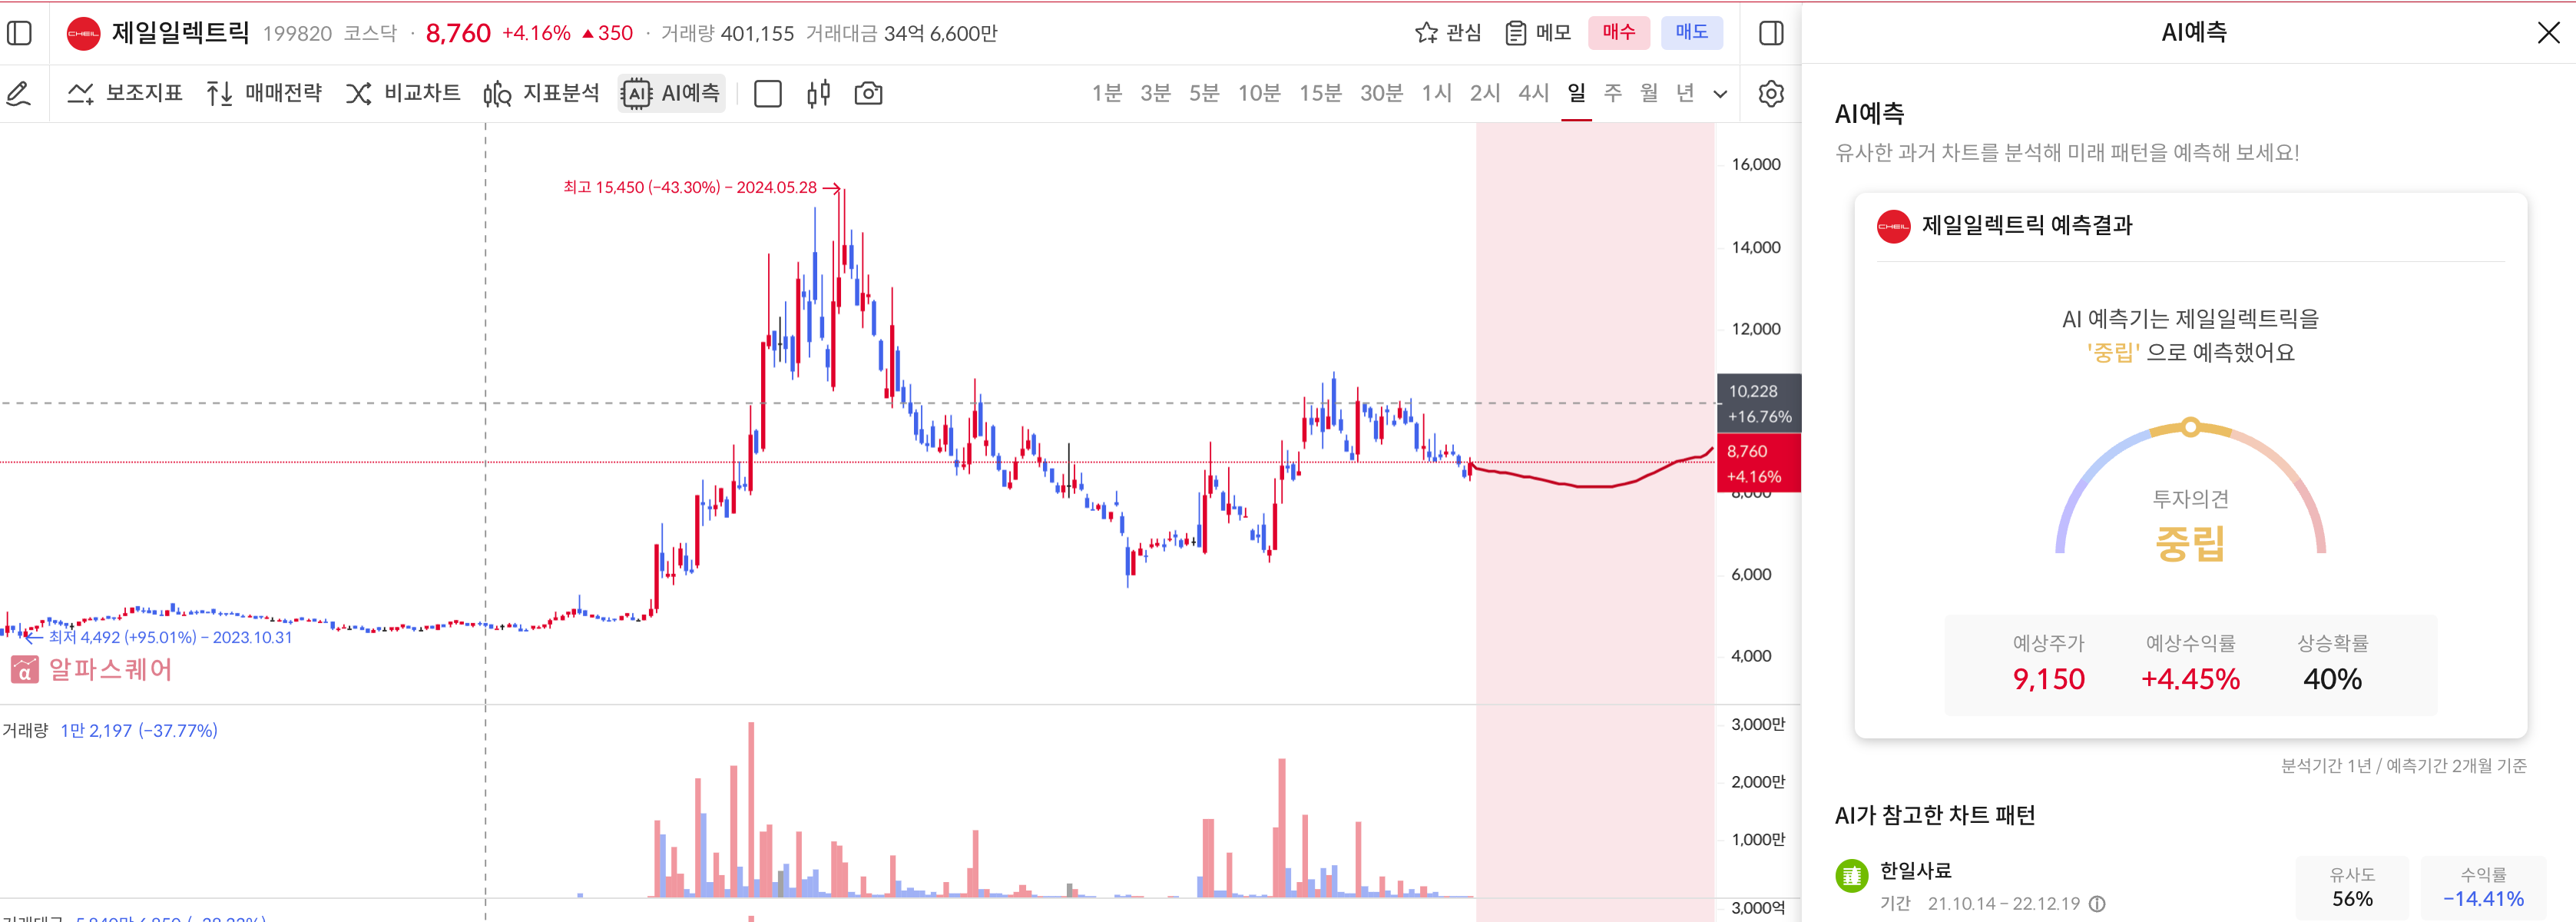The image size is (2576, 922).
Task: Select the 2시 timeframe
Action: pyautogui.click(x=1485, y=93)
